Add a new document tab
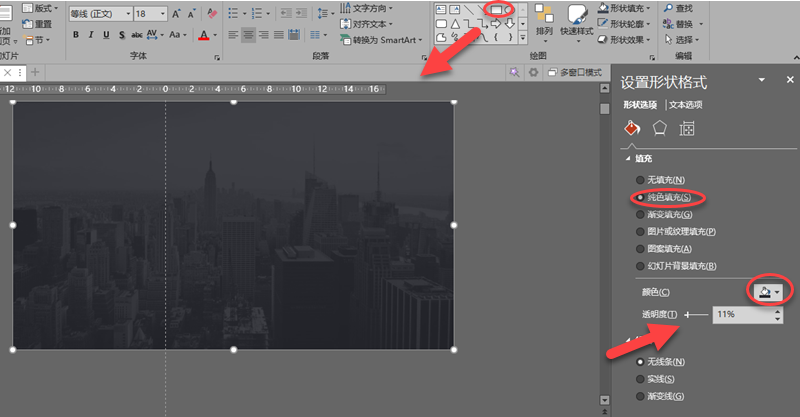The height and width of the screenshot is (417, 800). (x=35, y=72)
